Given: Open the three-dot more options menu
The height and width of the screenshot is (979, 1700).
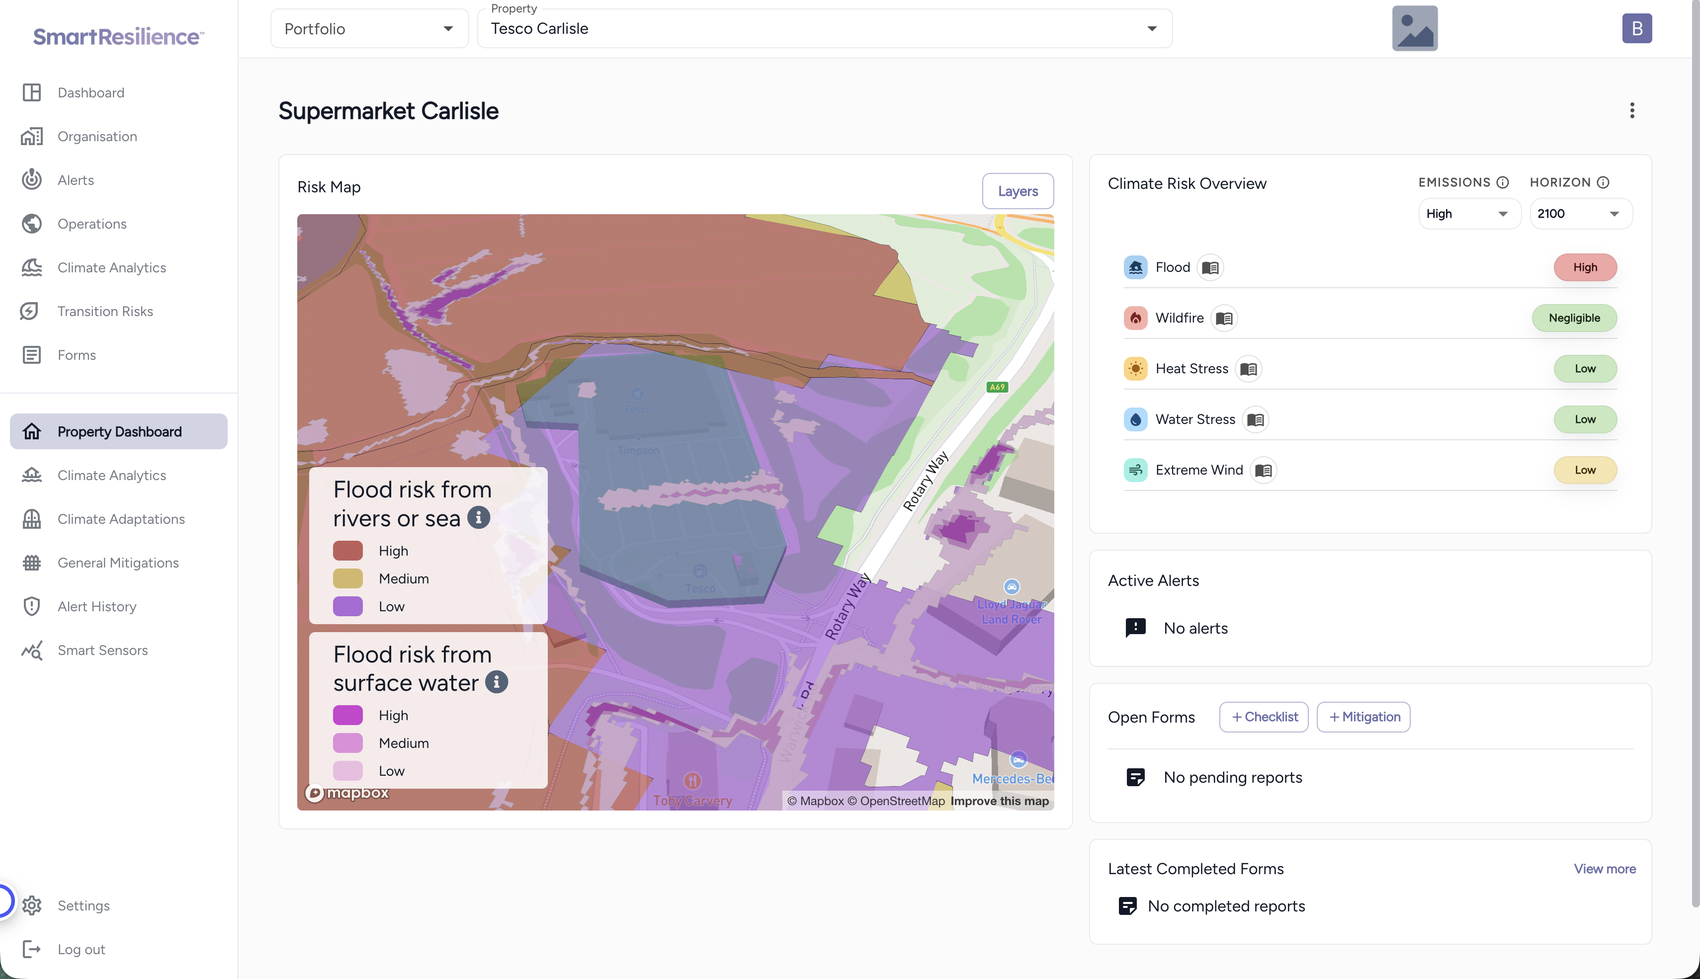Looking at the screenshot, I should [1632, 111].
